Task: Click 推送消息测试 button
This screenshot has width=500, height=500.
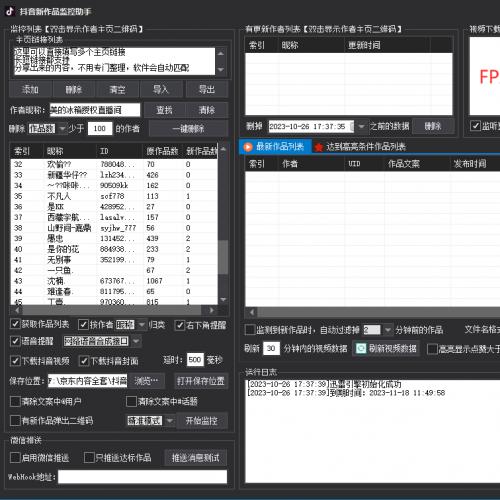Action: 196,458
